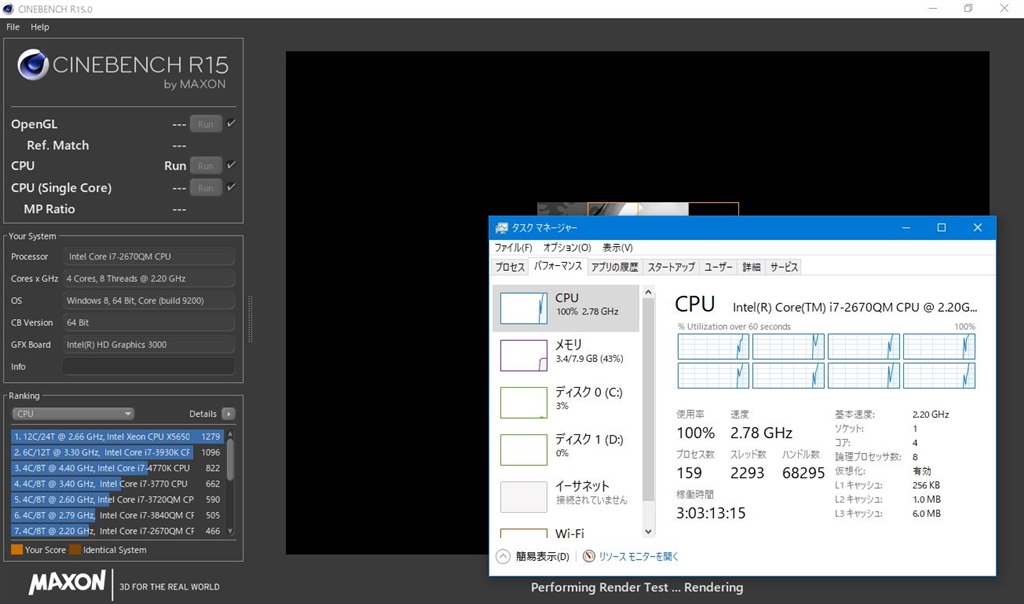Click the MAXON logo at bottom
Screen dimensions: 1024x604
(x=67, y=582)
